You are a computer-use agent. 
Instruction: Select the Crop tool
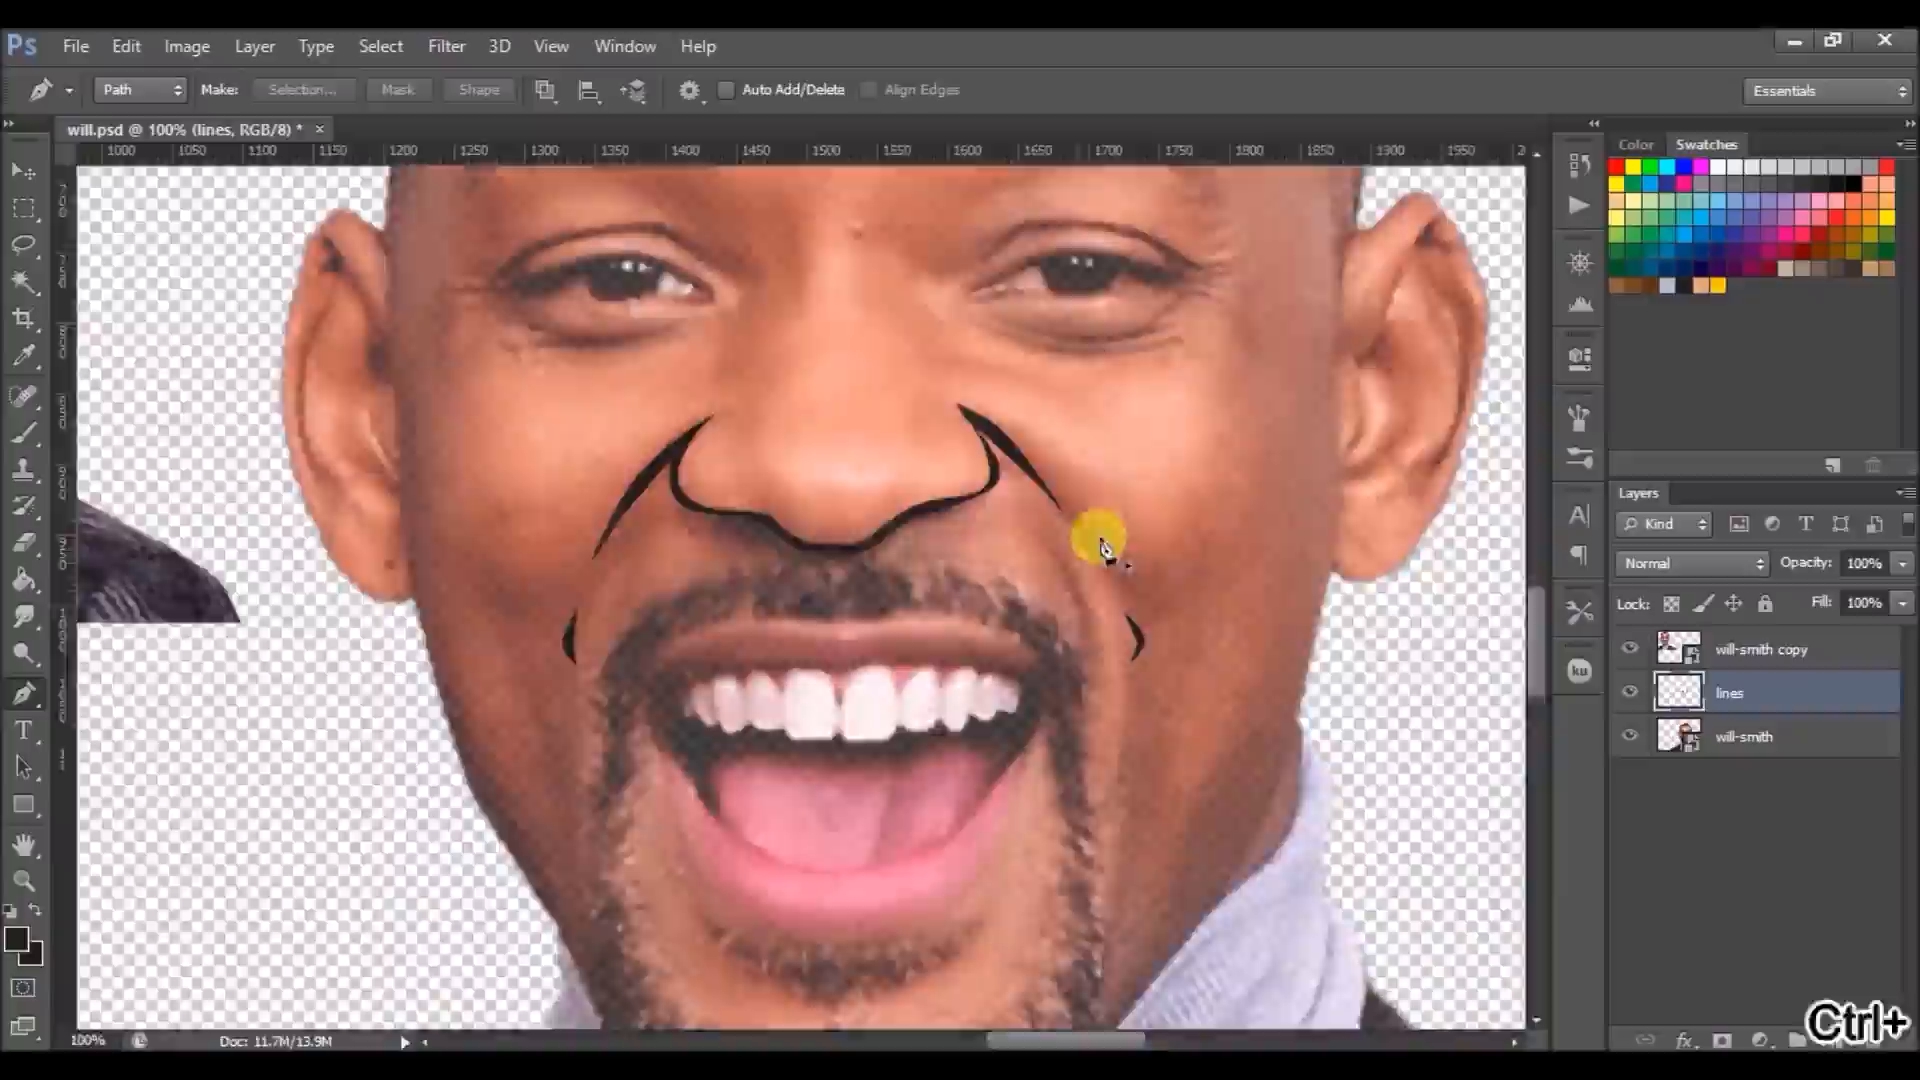tap(24, 319)
